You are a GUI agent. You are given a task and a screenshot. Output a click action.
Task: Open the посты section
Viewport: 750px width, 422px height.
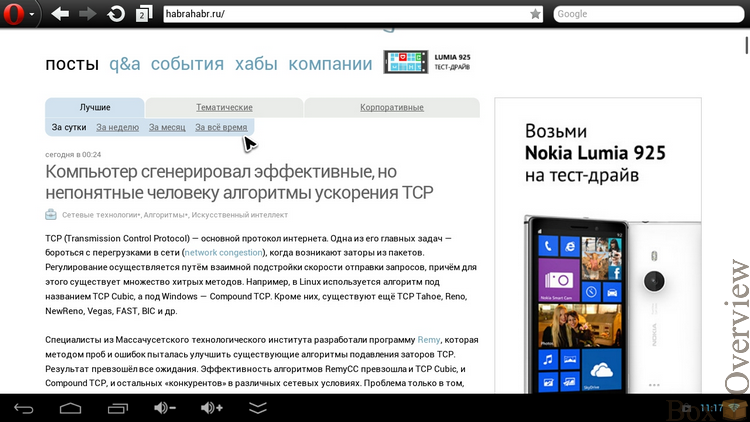tap(72, 64)
